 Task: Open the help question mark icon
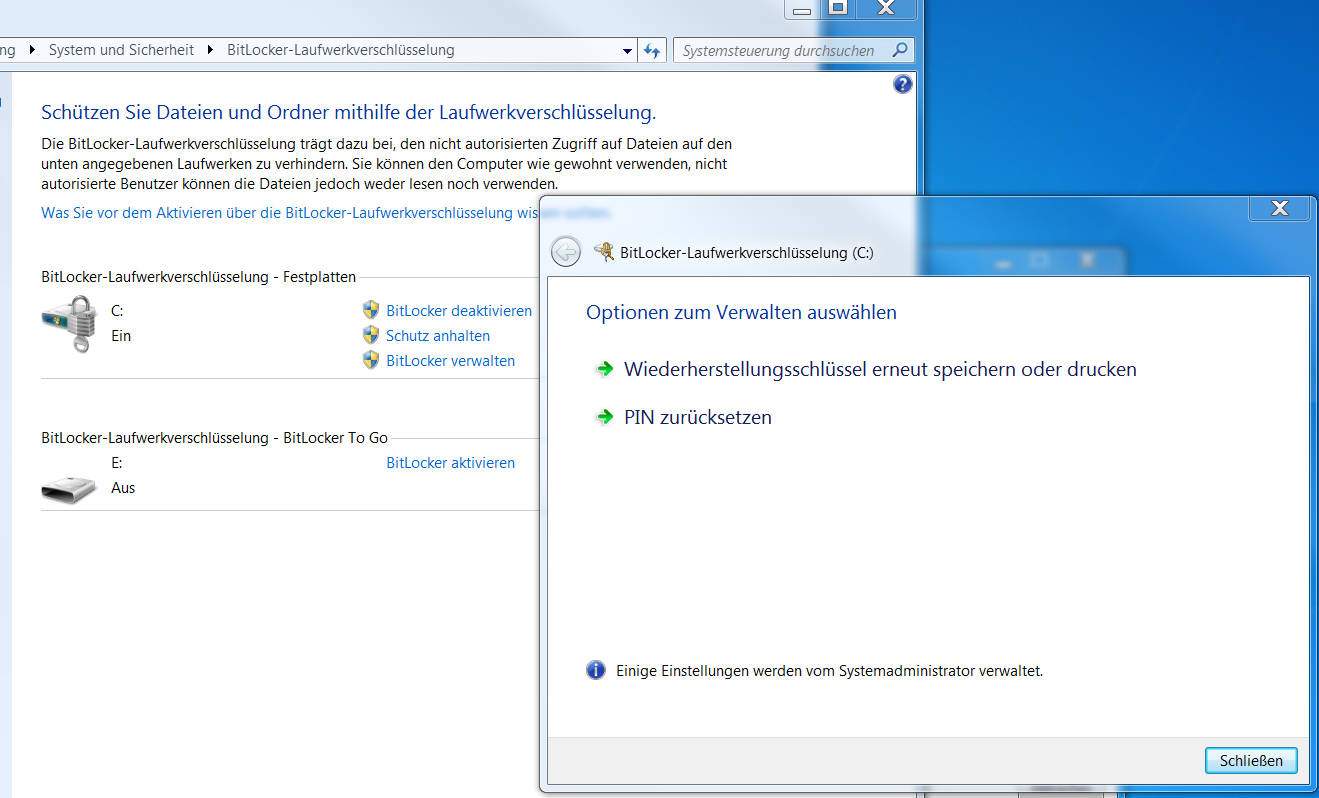[x=902, y=85]
